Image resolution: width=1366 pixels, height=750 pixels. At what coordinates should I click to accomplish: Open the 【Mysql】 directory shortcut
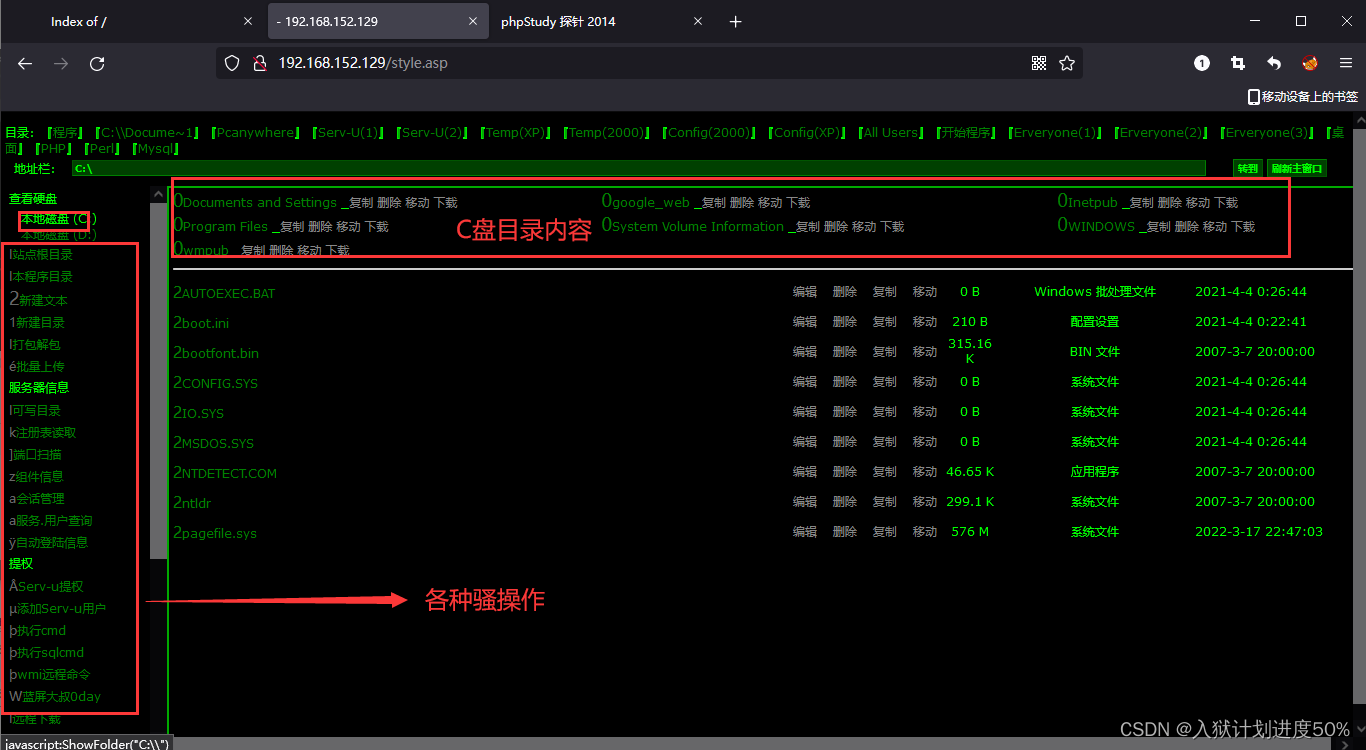155,149
